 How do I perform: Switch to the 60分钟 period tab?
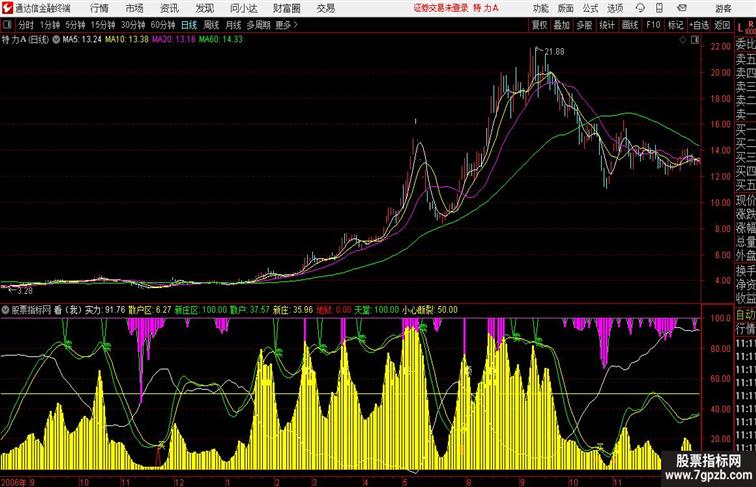tap(163, 25)
